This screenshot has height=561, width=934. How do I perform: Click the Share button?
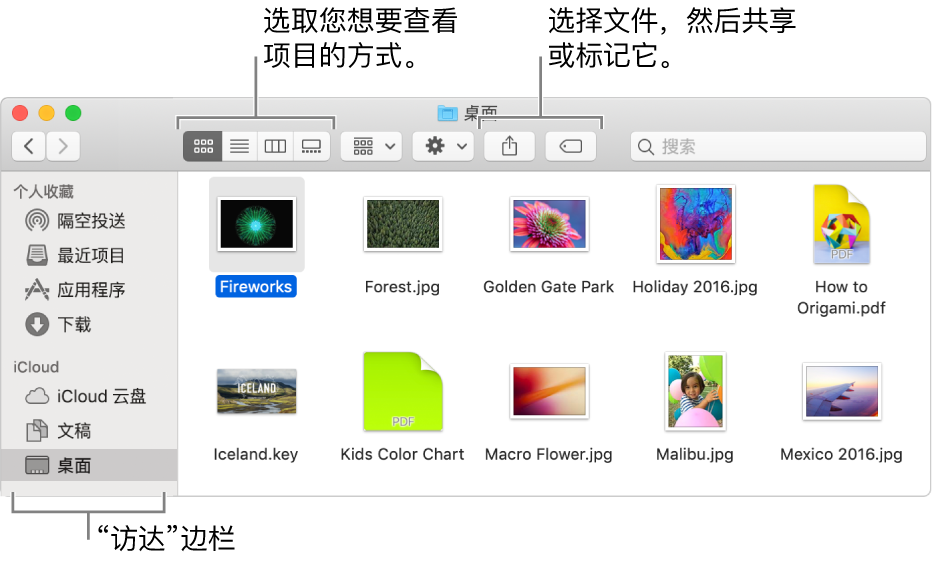509,147
